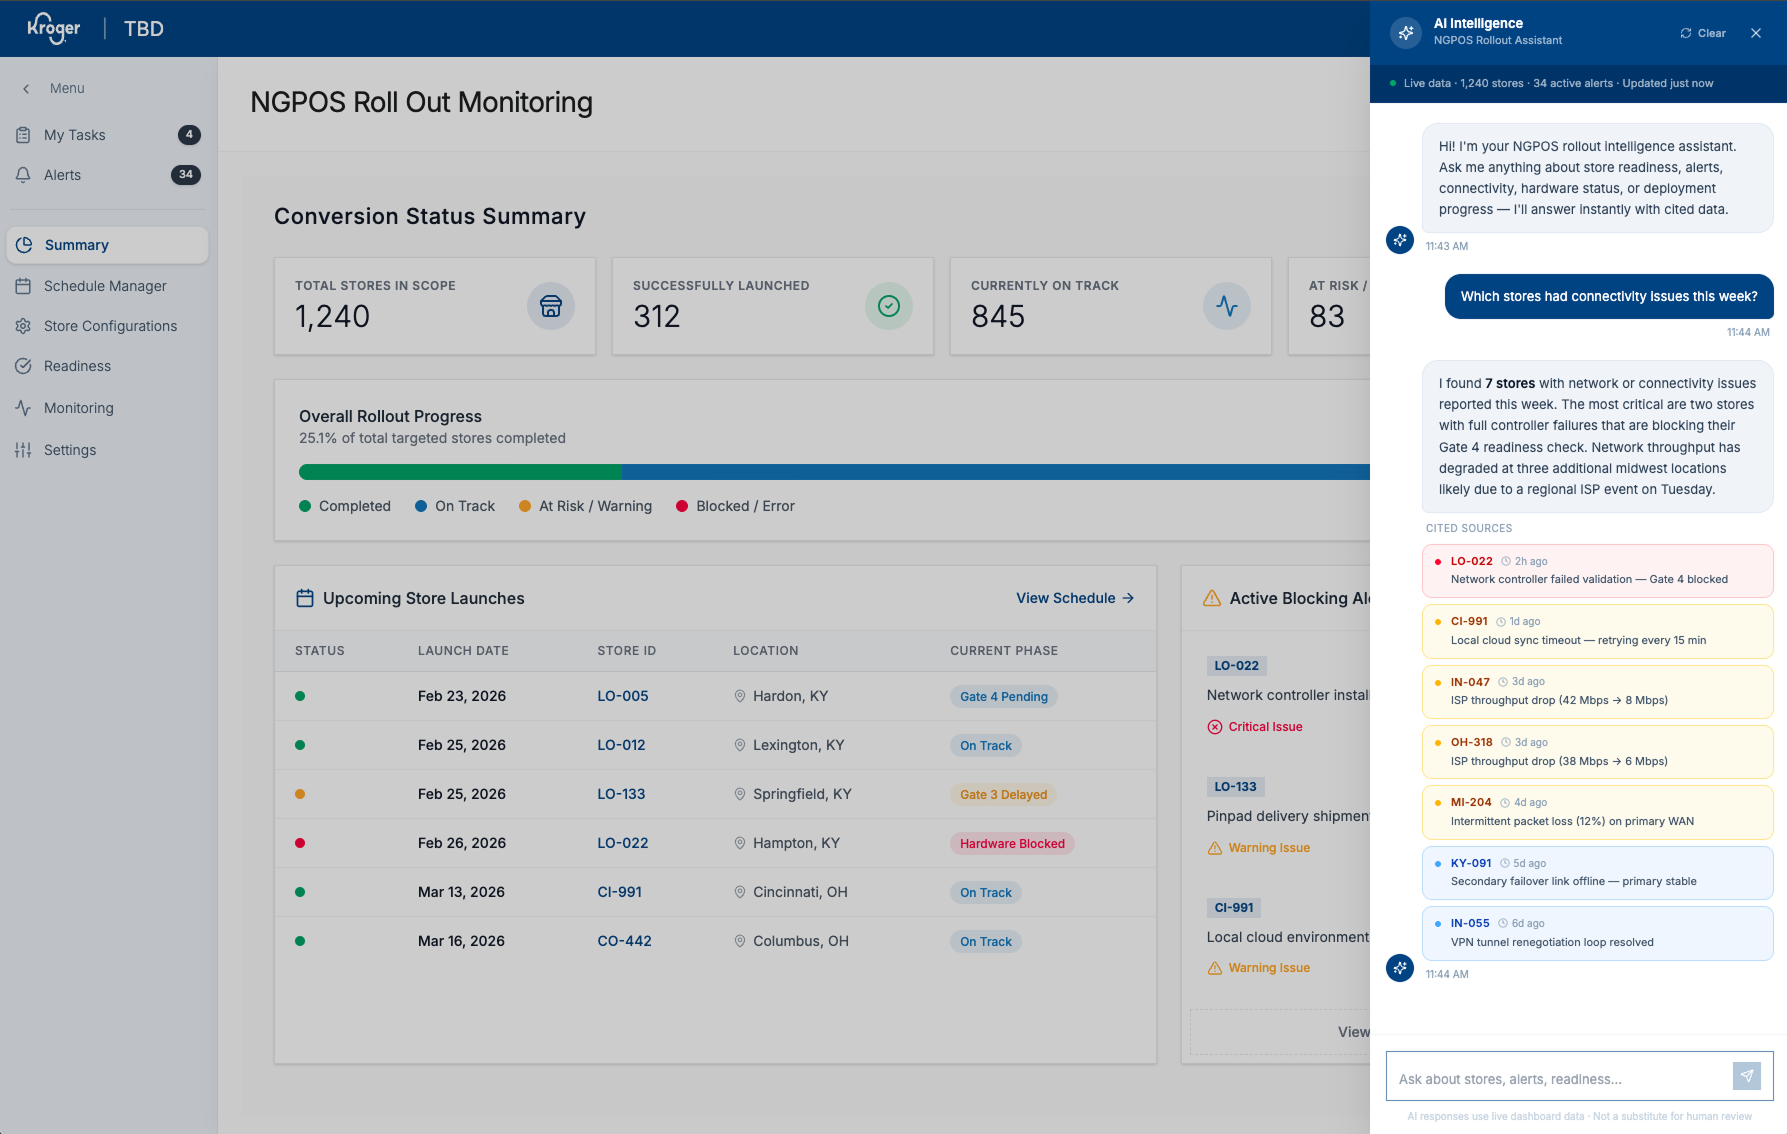The width and height of the screenshot is (1787, 1134).
Task: Click the Alerts bell icon
Action: coord(23,175)
